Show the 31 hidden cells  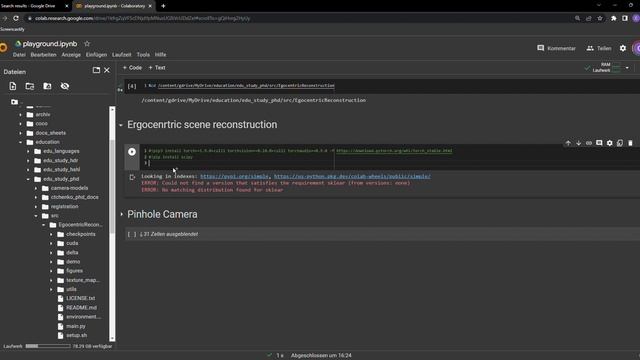169,234
